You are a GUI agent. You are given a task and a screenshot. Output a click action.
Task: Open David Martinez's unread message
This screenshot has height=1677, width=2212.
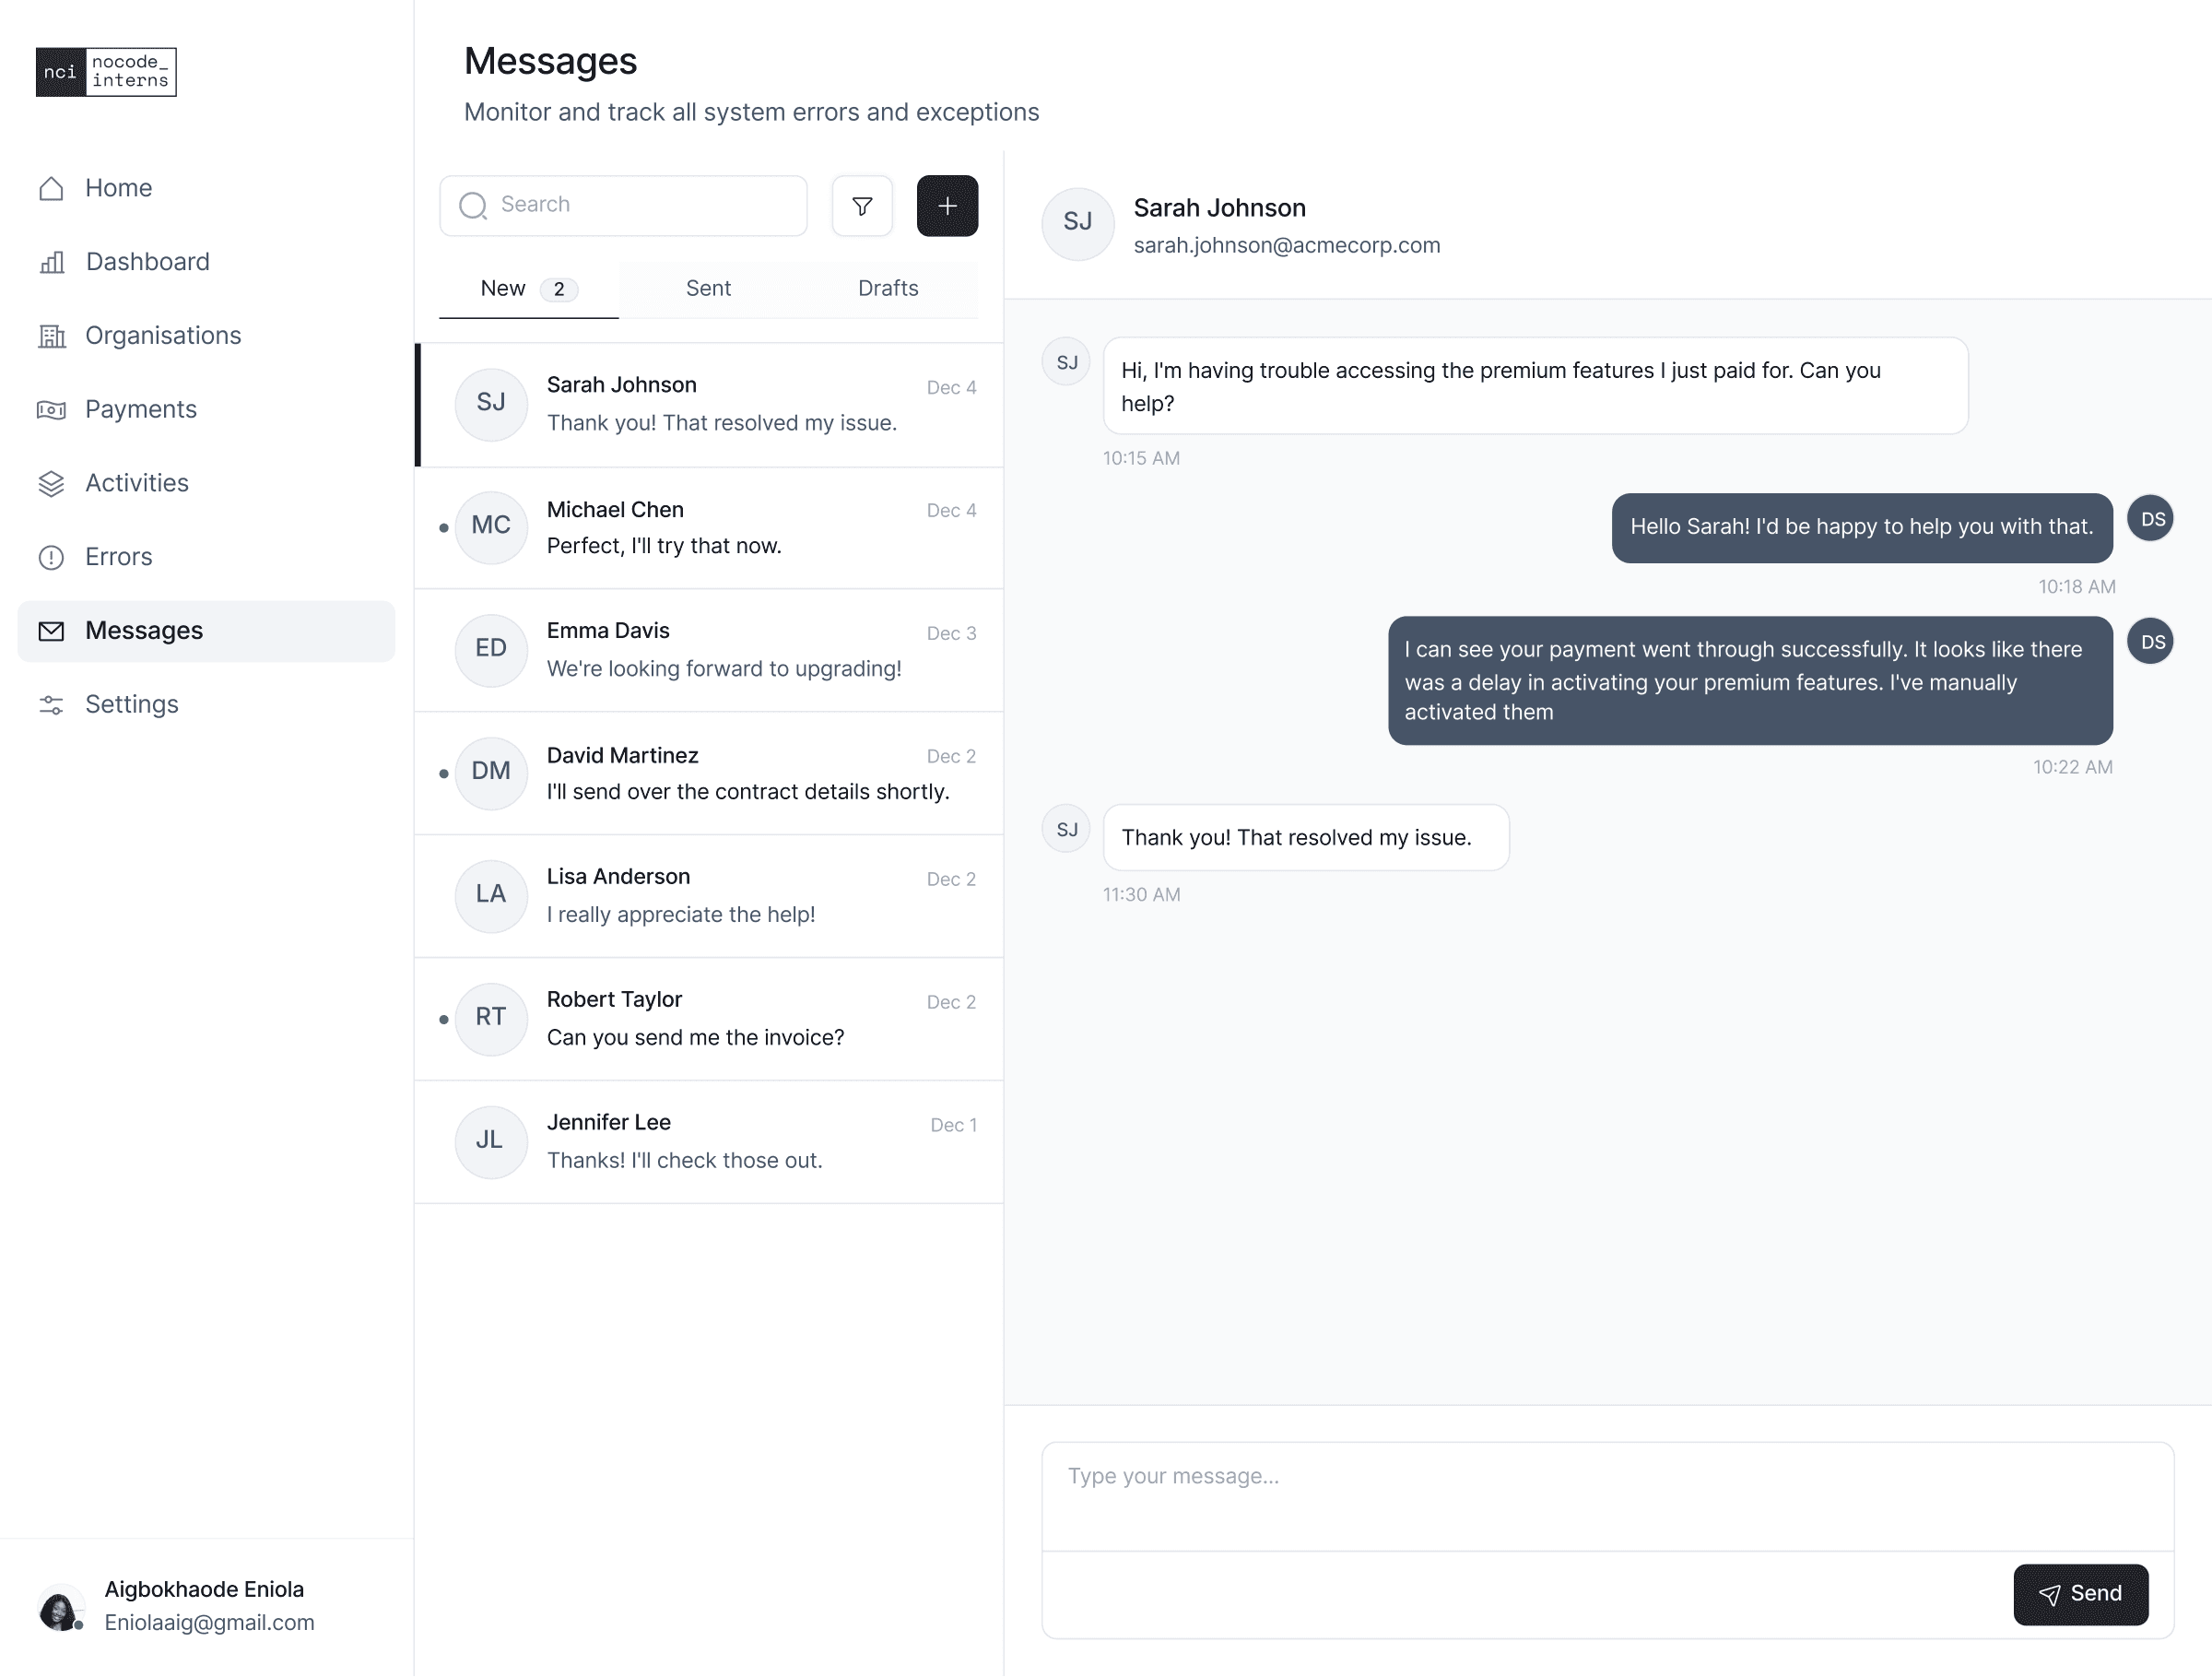(708, 774)
